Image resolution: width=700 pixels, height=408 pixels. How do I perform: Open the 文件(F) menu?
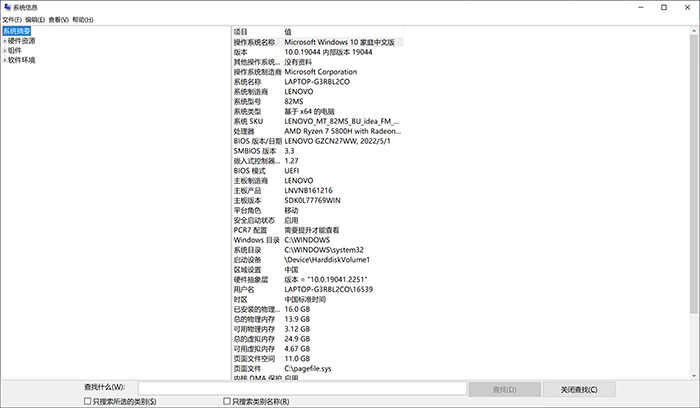point(11,19)
